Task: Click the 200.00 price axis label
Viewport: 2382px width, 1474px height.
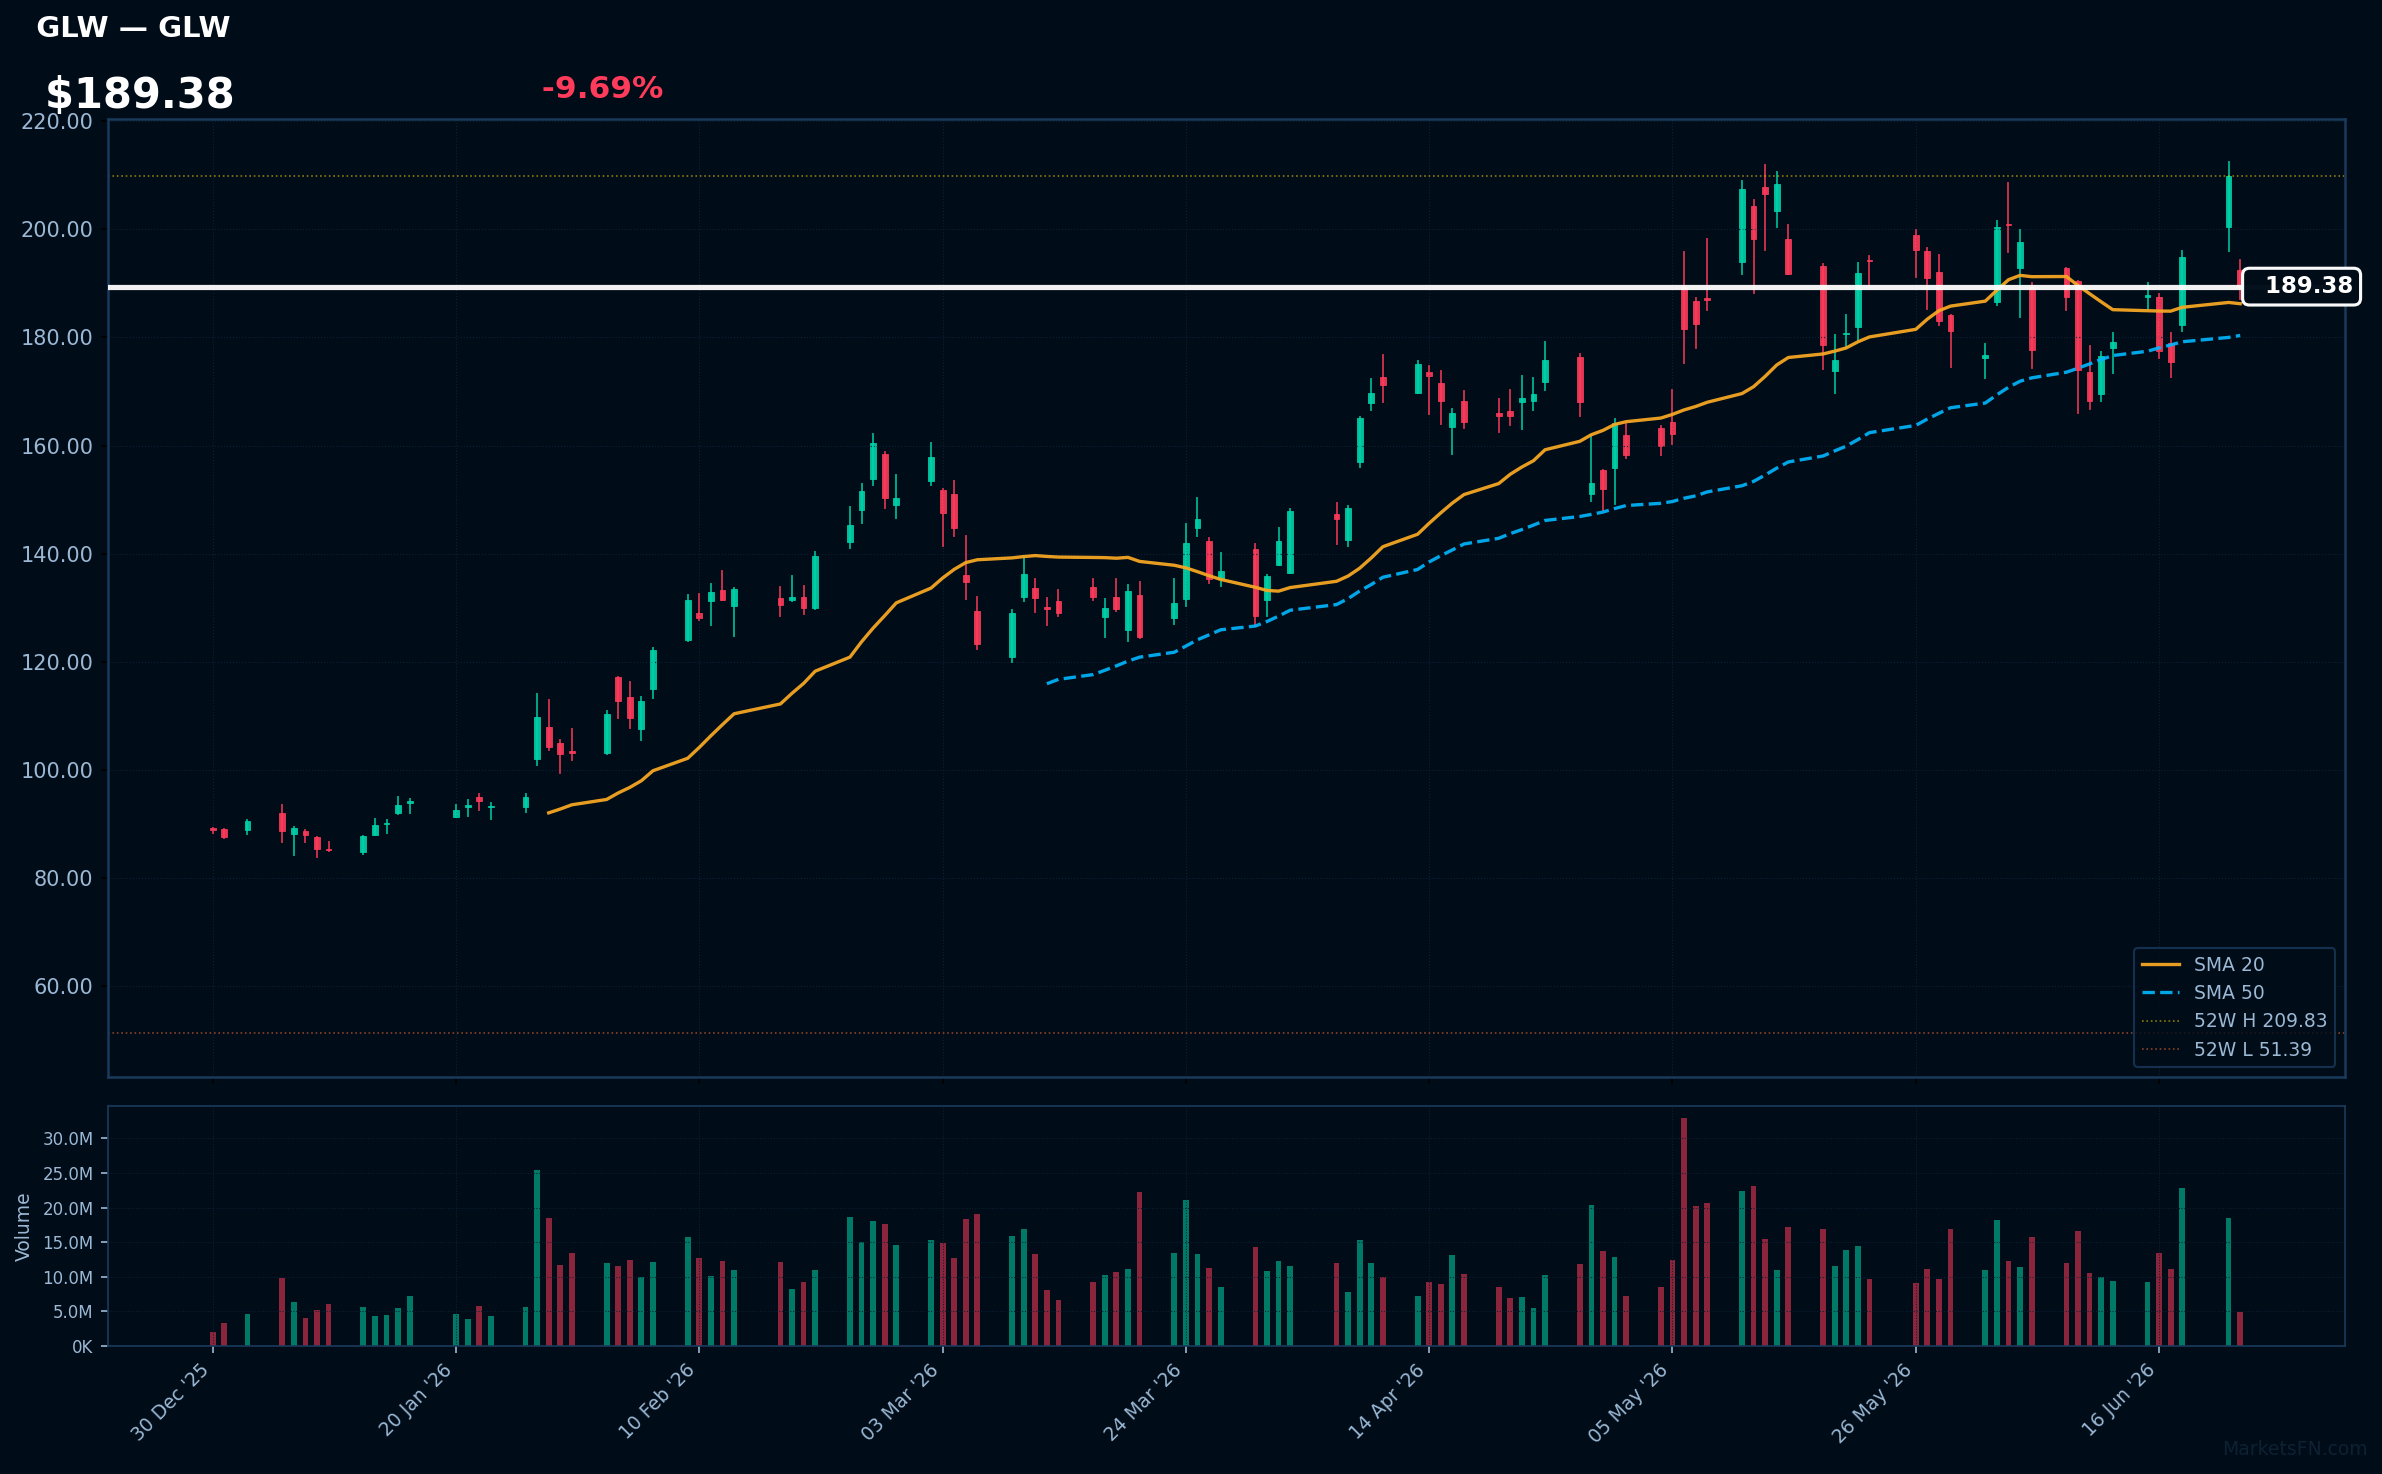Action: (57, 230)
